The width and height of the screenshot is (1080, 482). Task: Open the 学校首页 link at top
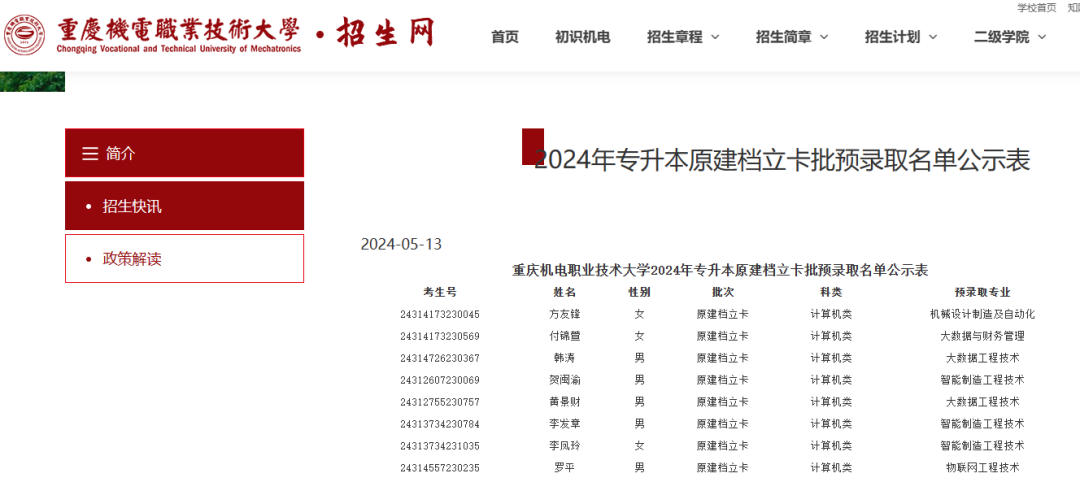click(x=1037, y=8)
